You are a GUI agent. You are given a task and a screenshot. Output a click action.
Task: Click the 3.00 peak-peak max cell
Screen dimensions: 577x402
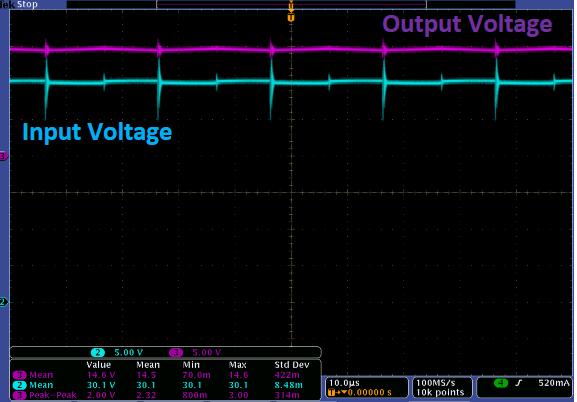pyautogui.click(x=238, y=395)
